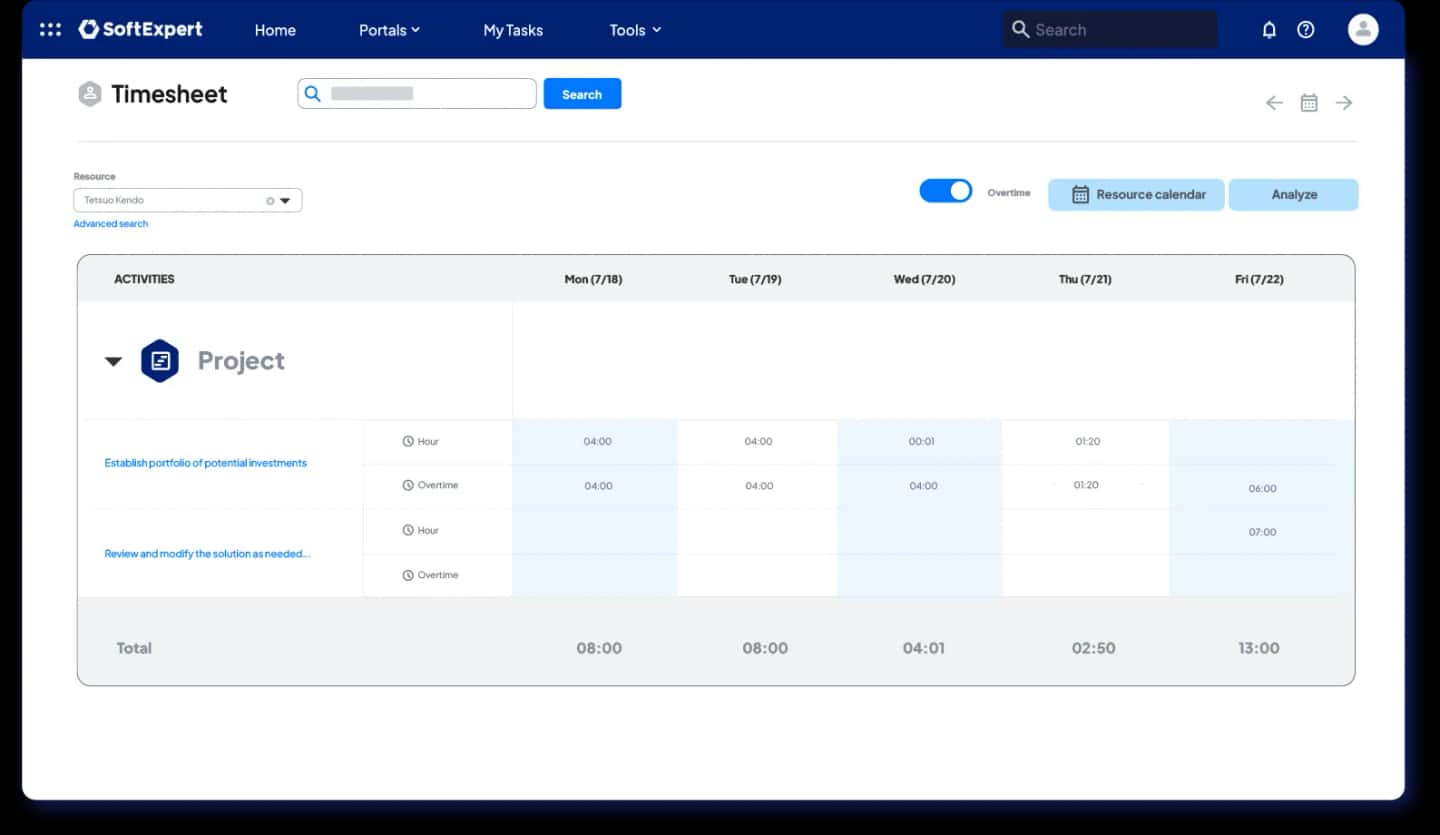Select Wednesday Hour cell 00:01

(x=921, y=441)
